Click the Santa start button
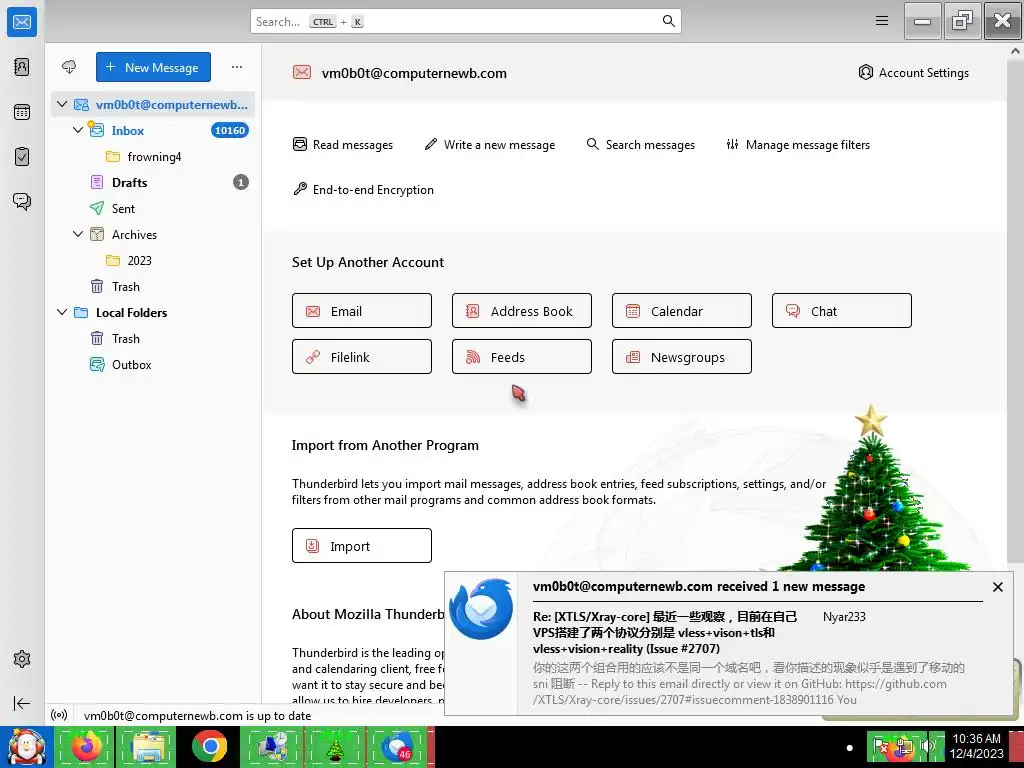Screen dimensions: 1024x768 (x=26, y=747)
